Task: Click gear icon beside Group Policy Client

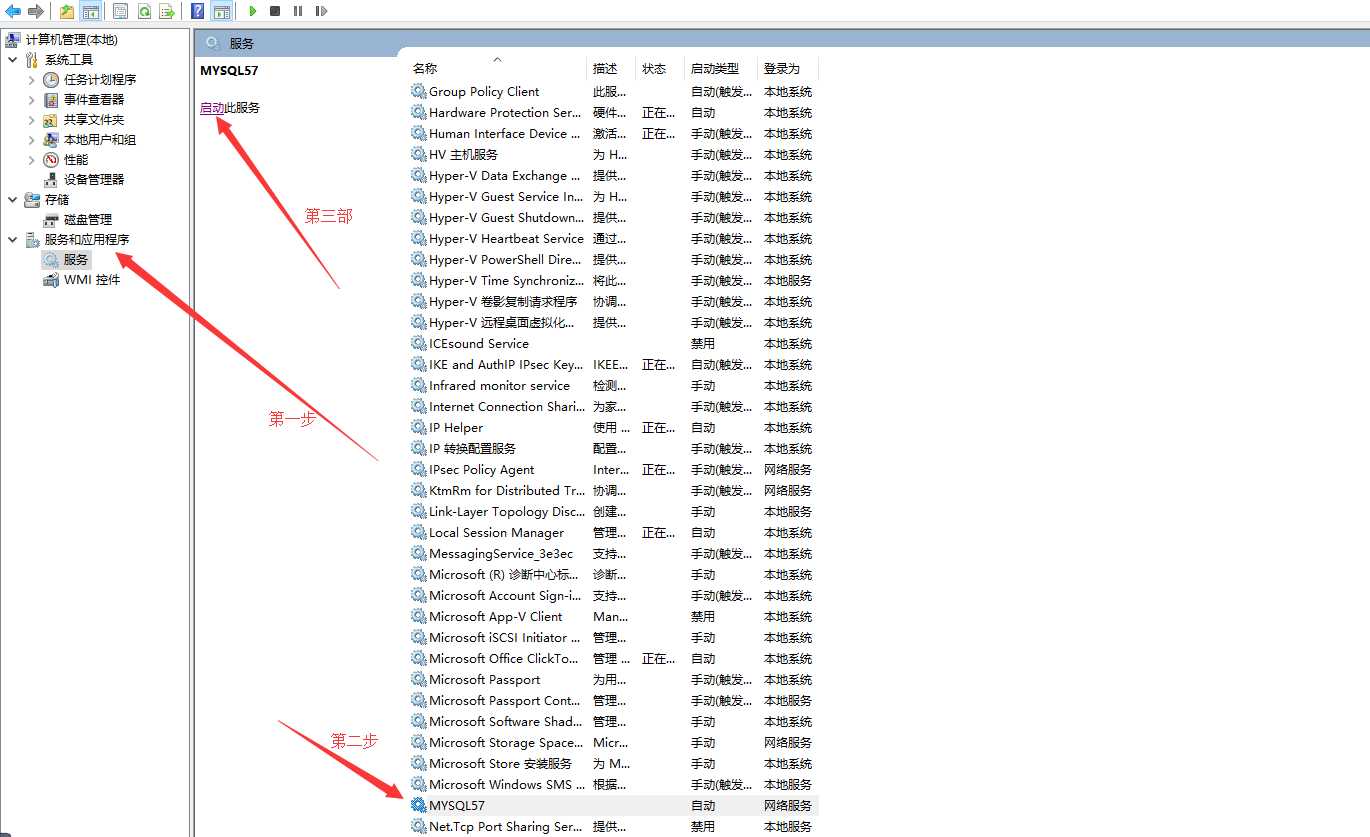Action: point(419,91)
